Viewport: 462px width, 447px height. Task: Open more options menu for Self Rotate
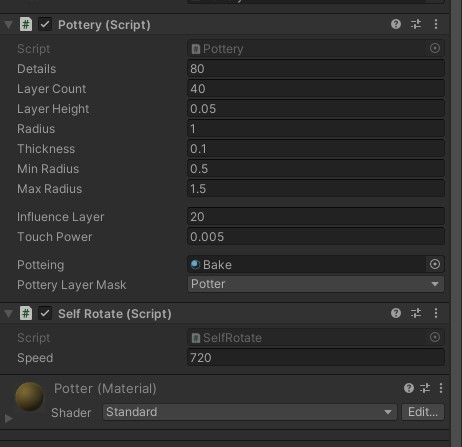point(436,313)
